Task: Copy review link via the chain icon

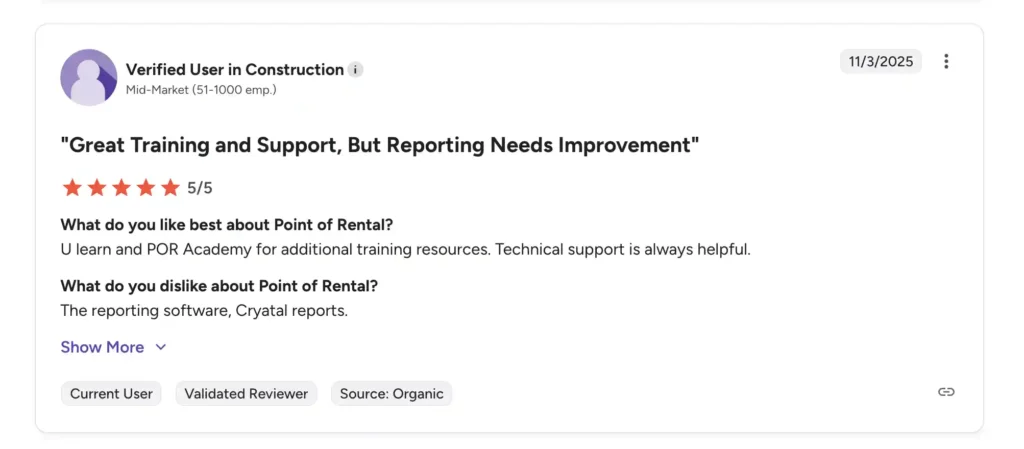Action: point(946,392)
